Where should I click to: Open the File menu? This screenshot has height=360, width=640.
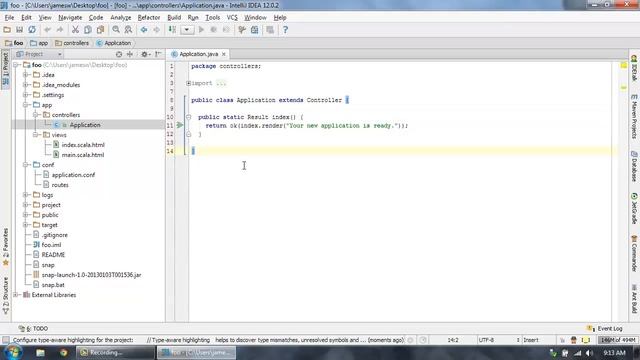[x=9, y=18]
